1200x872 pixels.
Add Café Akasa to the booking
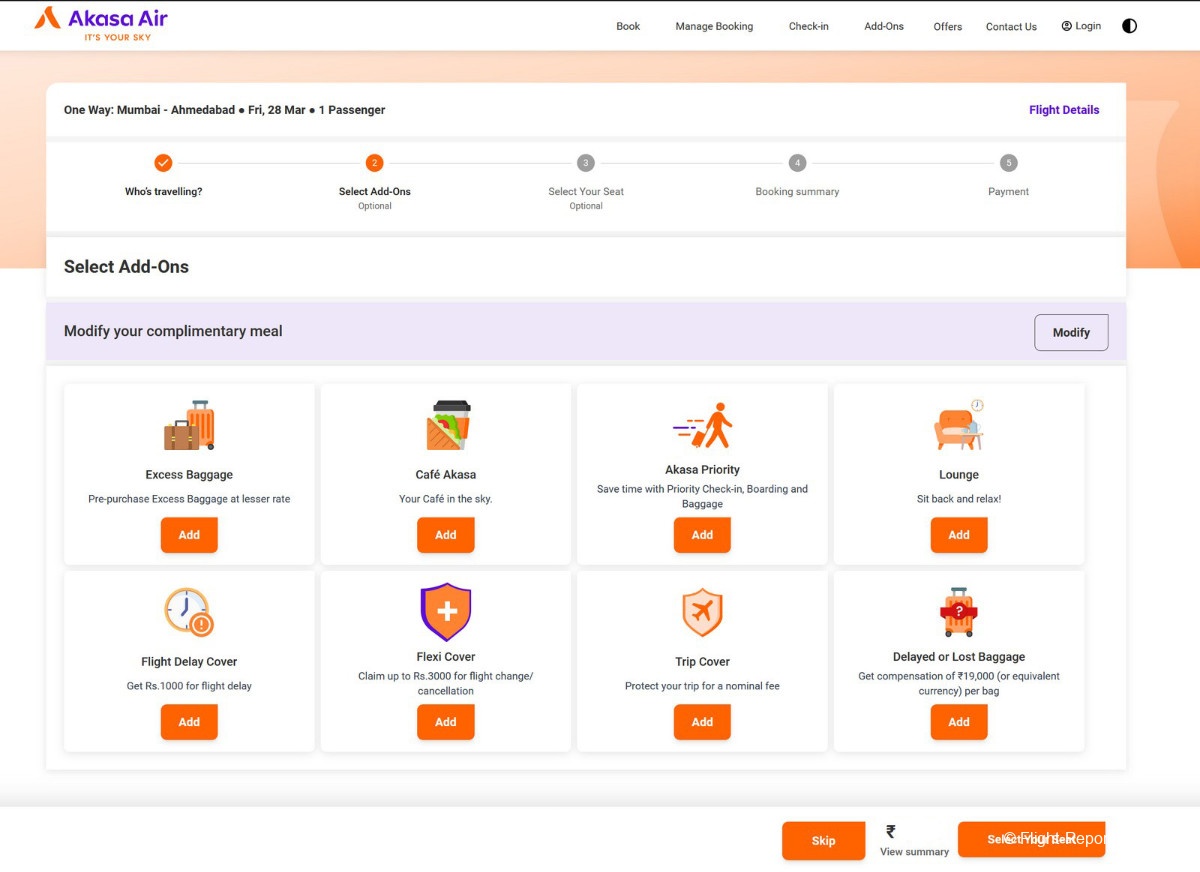446,535
